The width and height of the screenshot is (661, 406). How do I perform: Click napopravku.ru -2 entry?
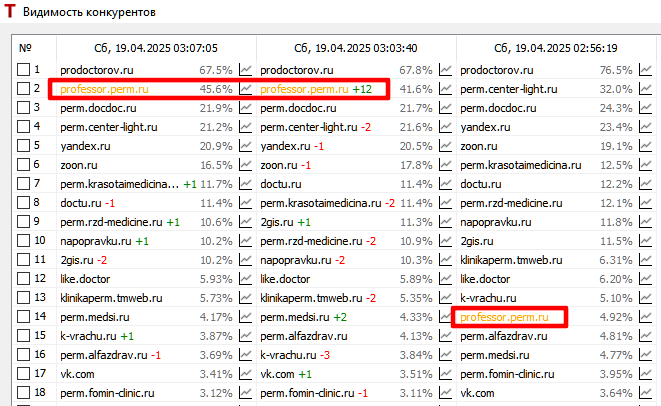tap(303, 260)
